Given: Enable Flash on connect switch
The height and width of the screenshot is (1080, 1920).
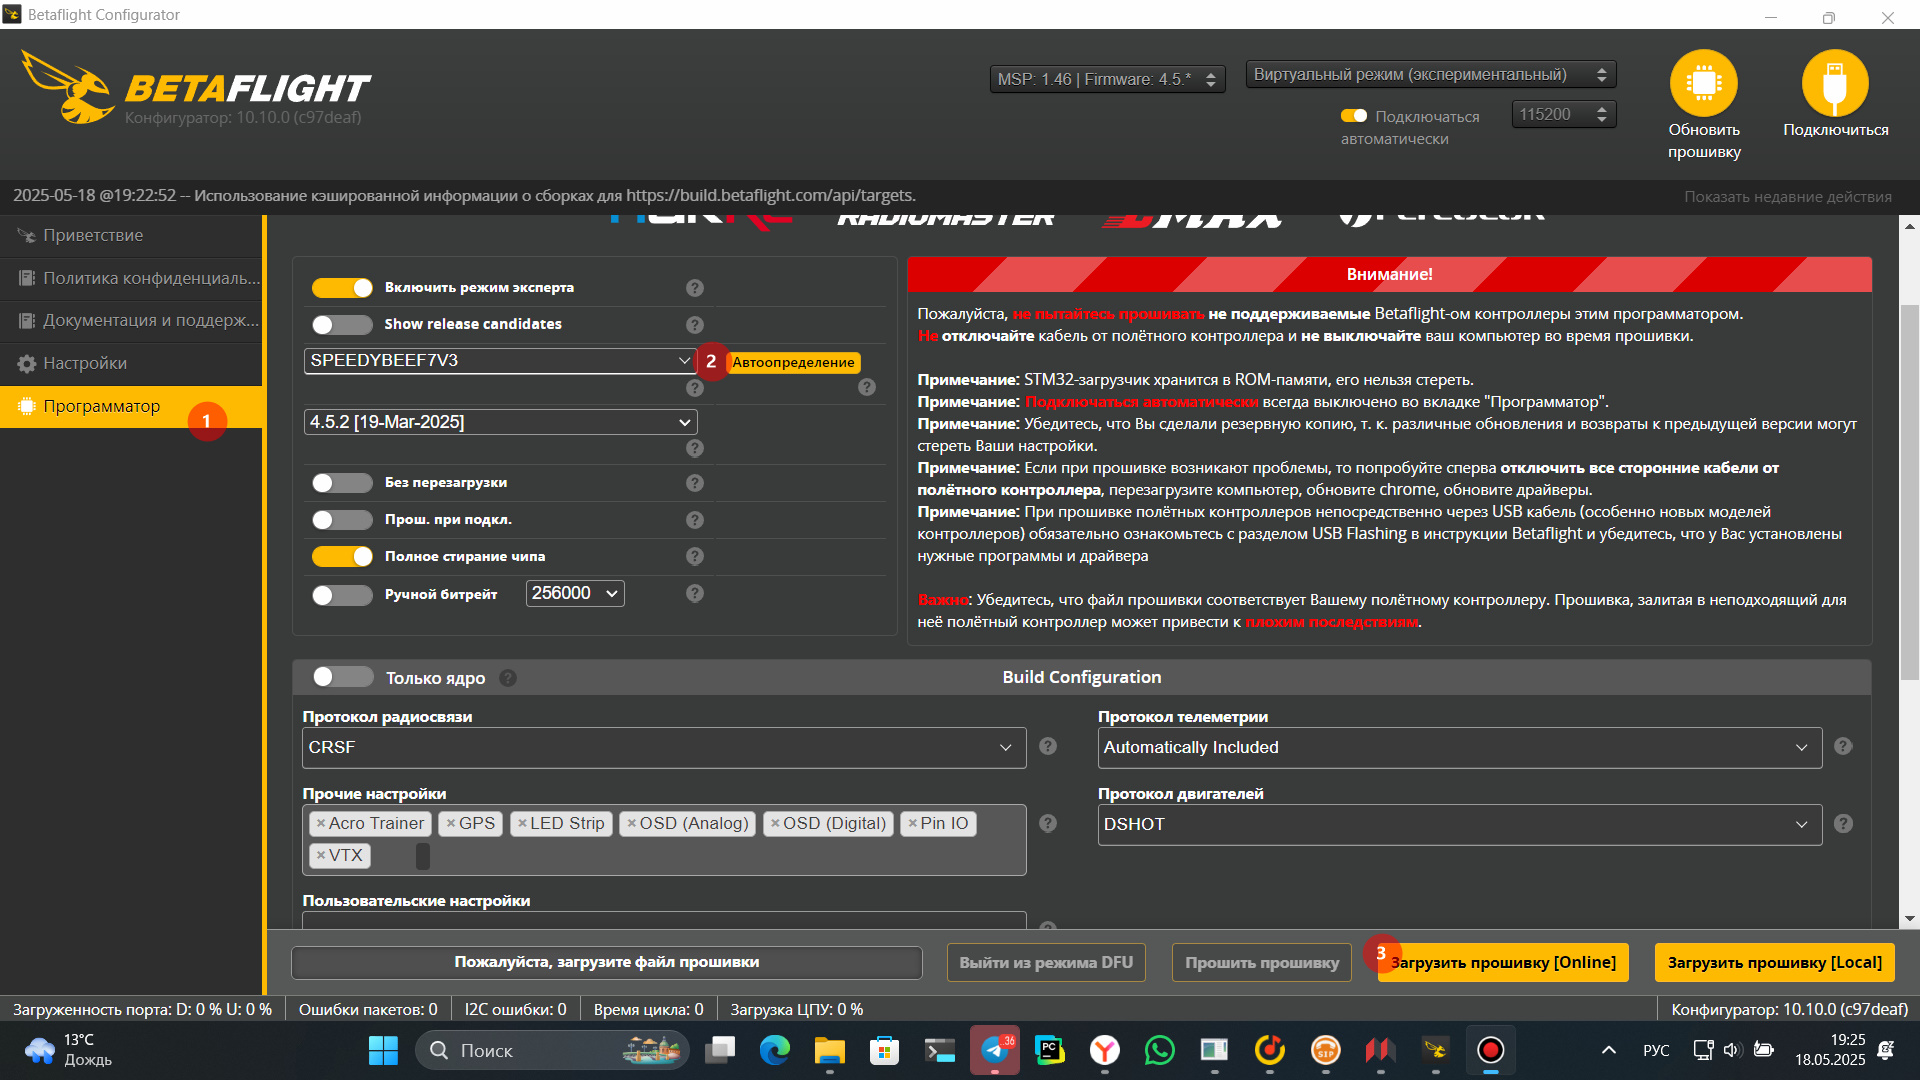Looking at the screenshot, I should click(x=342, y=520).
